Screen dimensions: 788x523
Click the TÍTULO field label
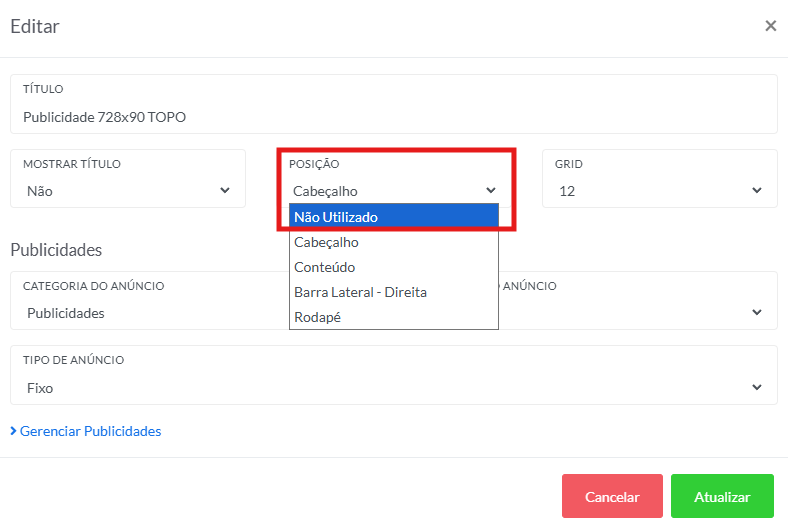43,90
